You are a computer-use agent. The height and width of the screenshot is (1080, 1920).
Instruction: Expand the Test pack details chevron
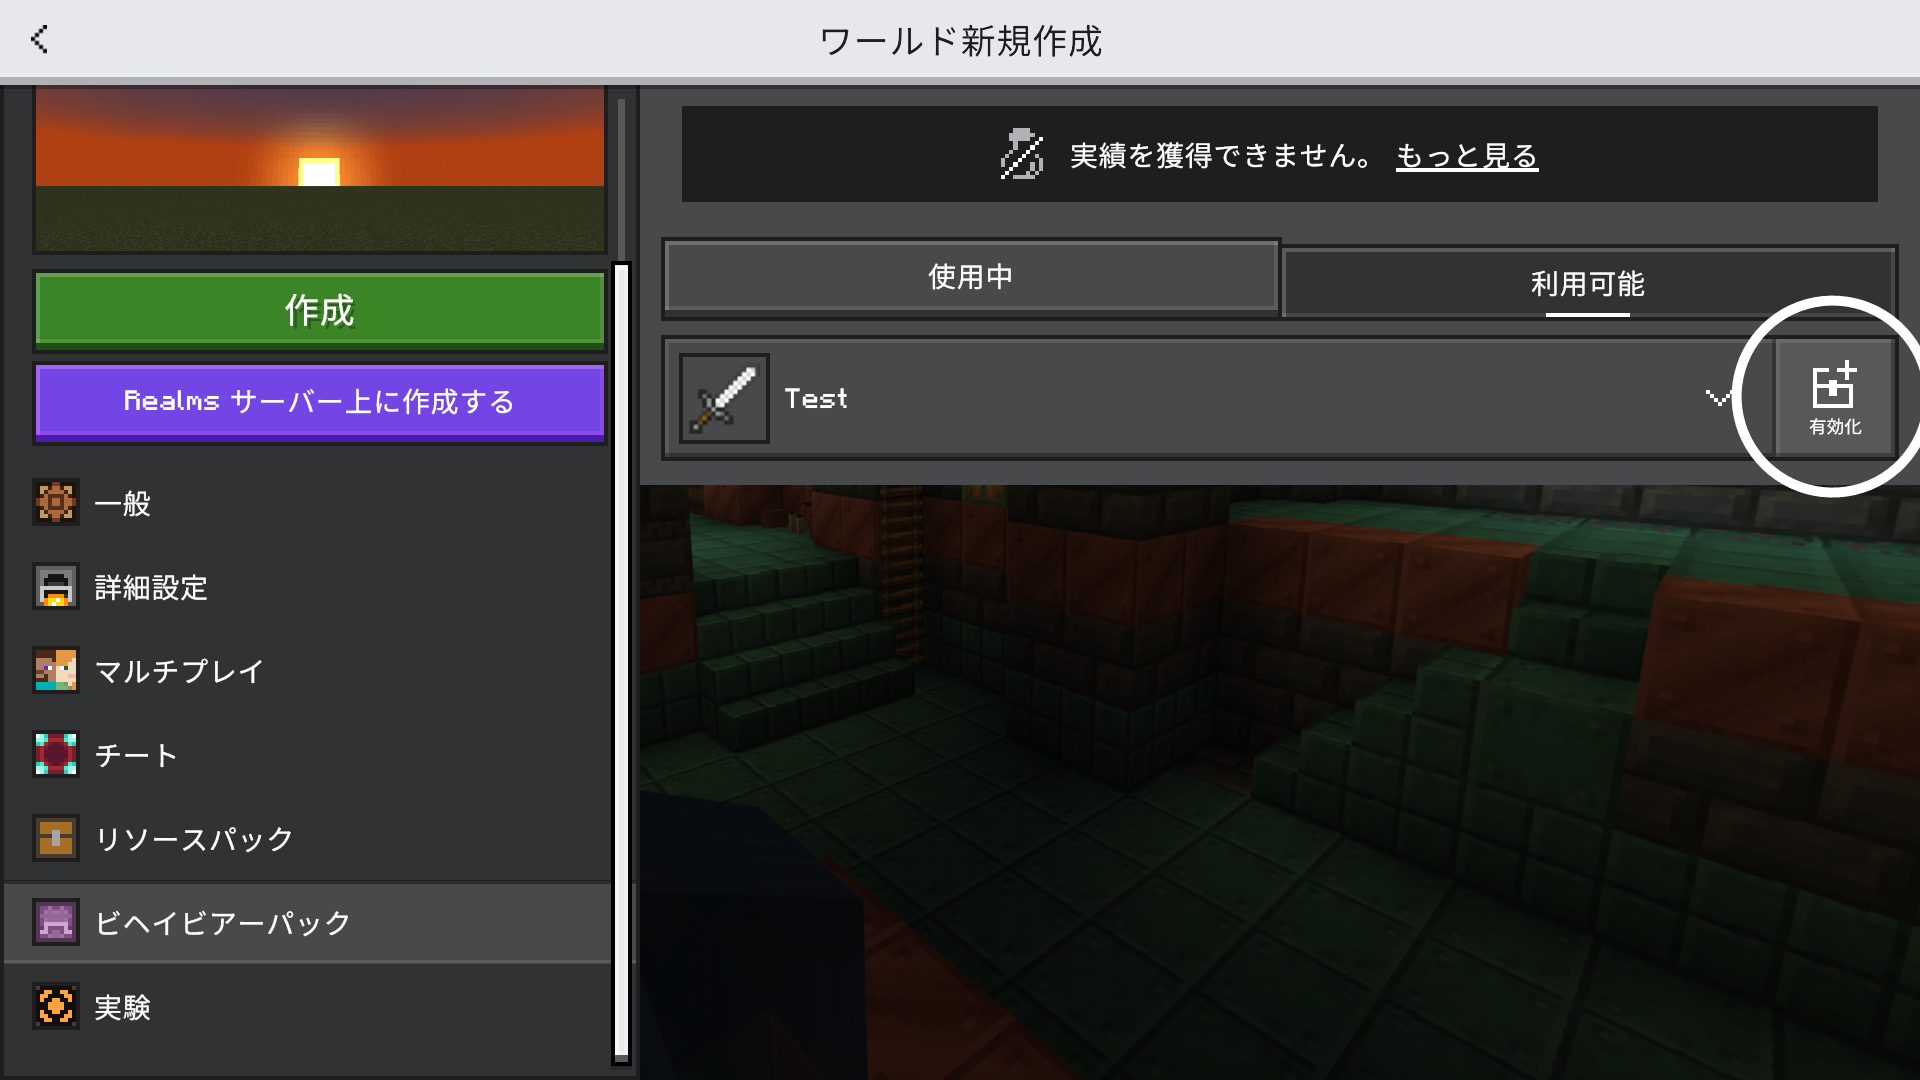(1717, 398)
